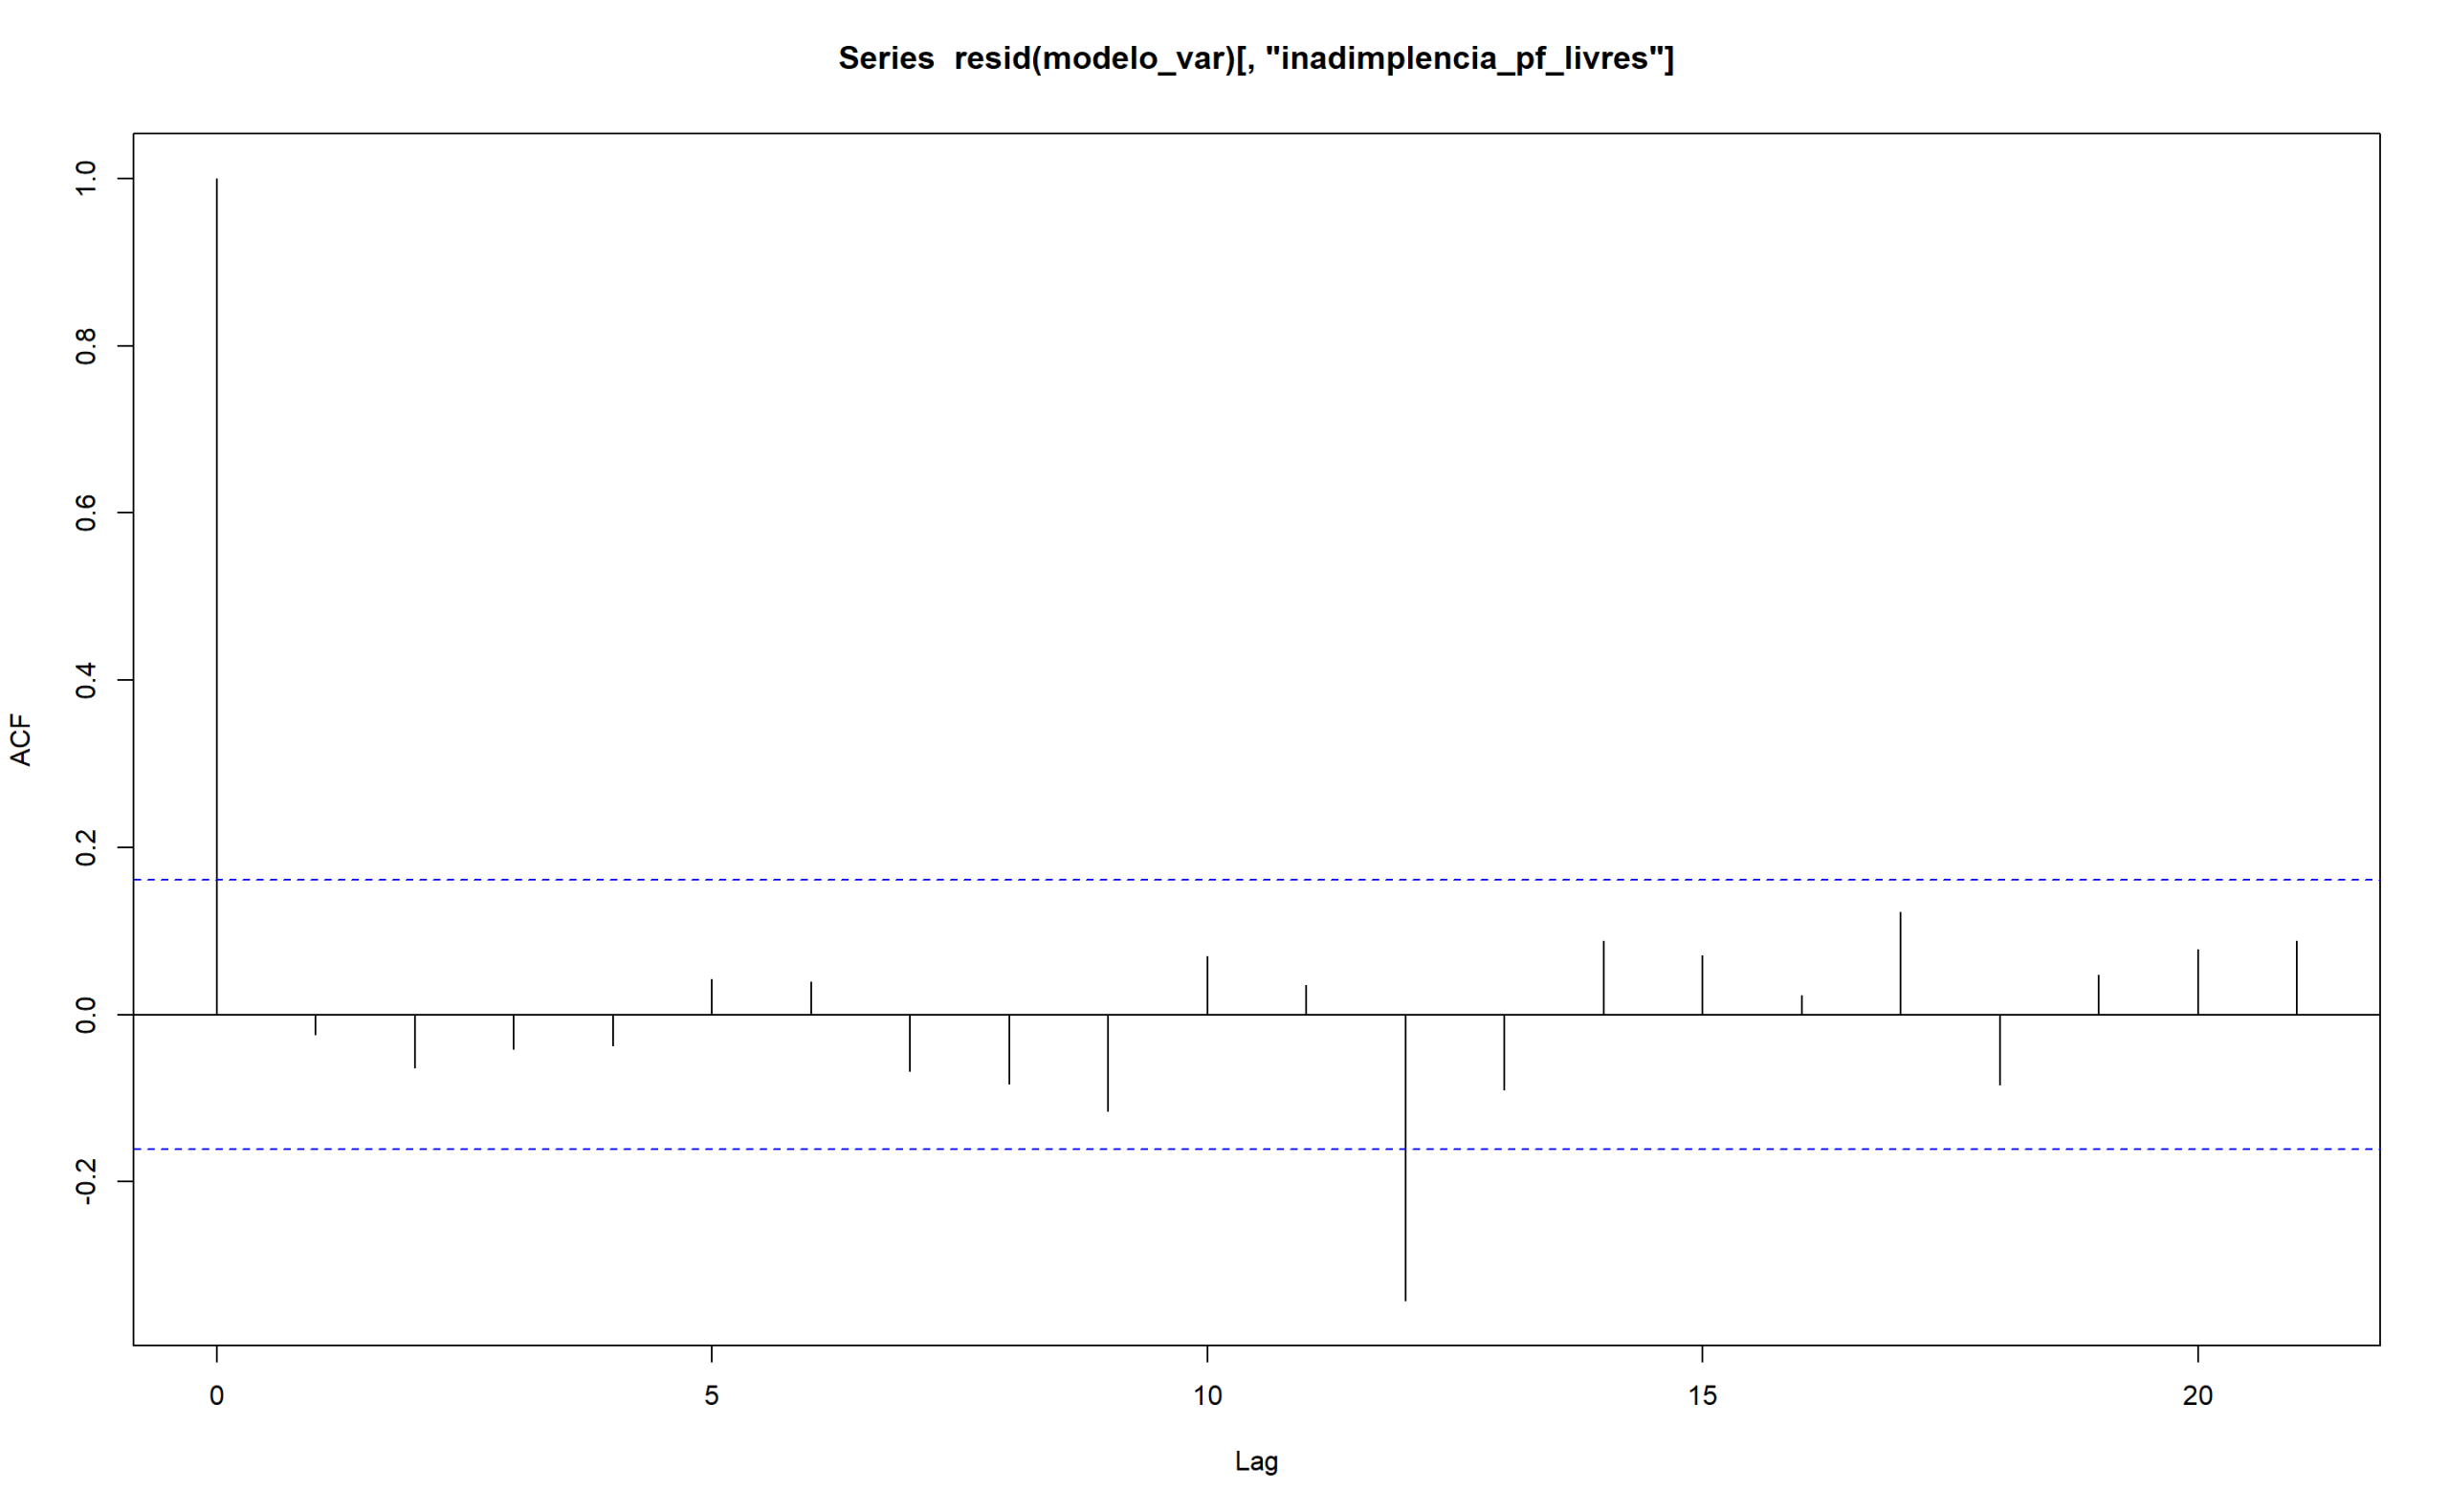The width and height of the screenshot is (2449, 1512).
Task: Click the y-axis tick label -0.2
Action: 87,1181
